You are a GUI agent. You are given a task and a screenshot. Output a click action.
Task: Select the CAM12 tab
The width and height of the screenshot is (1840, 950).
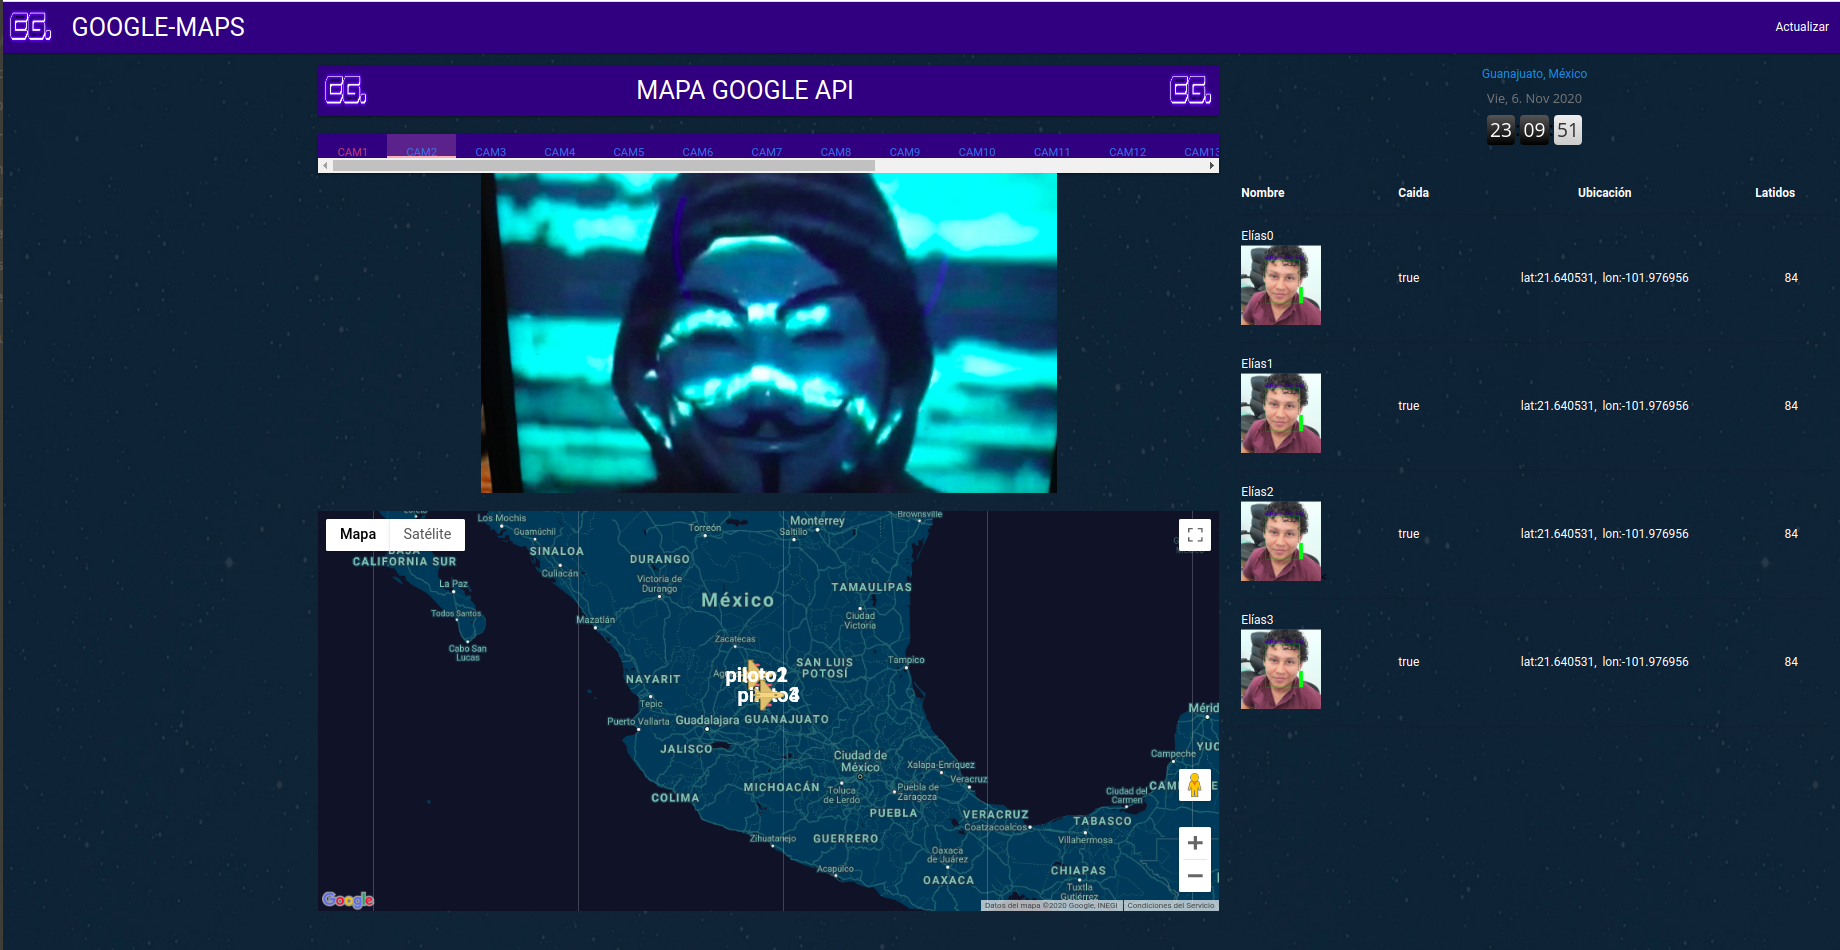click(1127, 147)
